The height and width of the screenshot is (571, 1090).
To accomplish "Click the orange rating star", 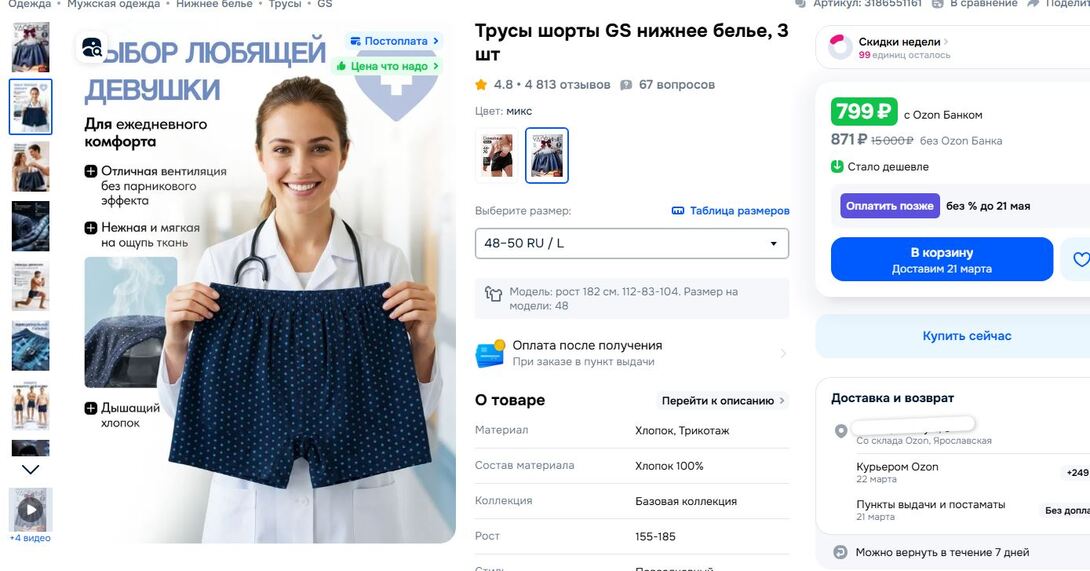I will tap(481, 85).
